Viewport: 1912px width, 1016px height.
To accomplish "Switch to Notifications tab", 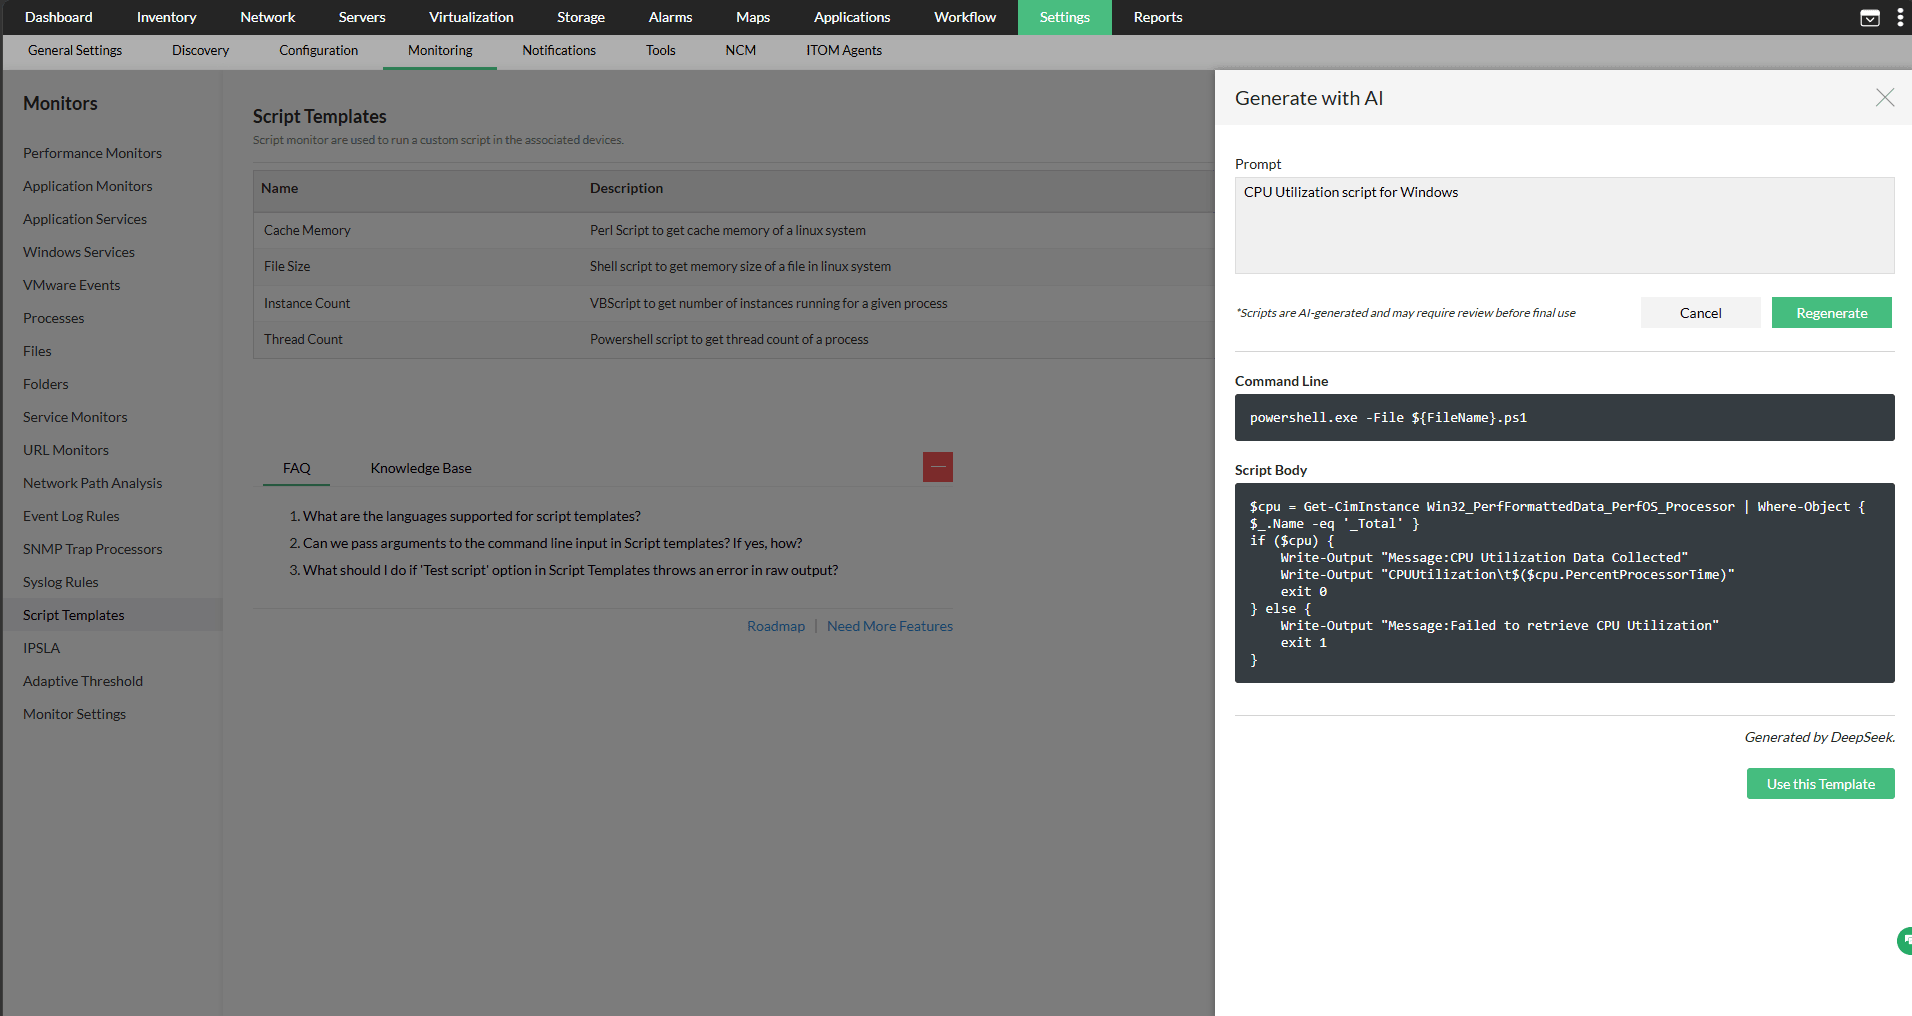I will click(x=559, y=50).
